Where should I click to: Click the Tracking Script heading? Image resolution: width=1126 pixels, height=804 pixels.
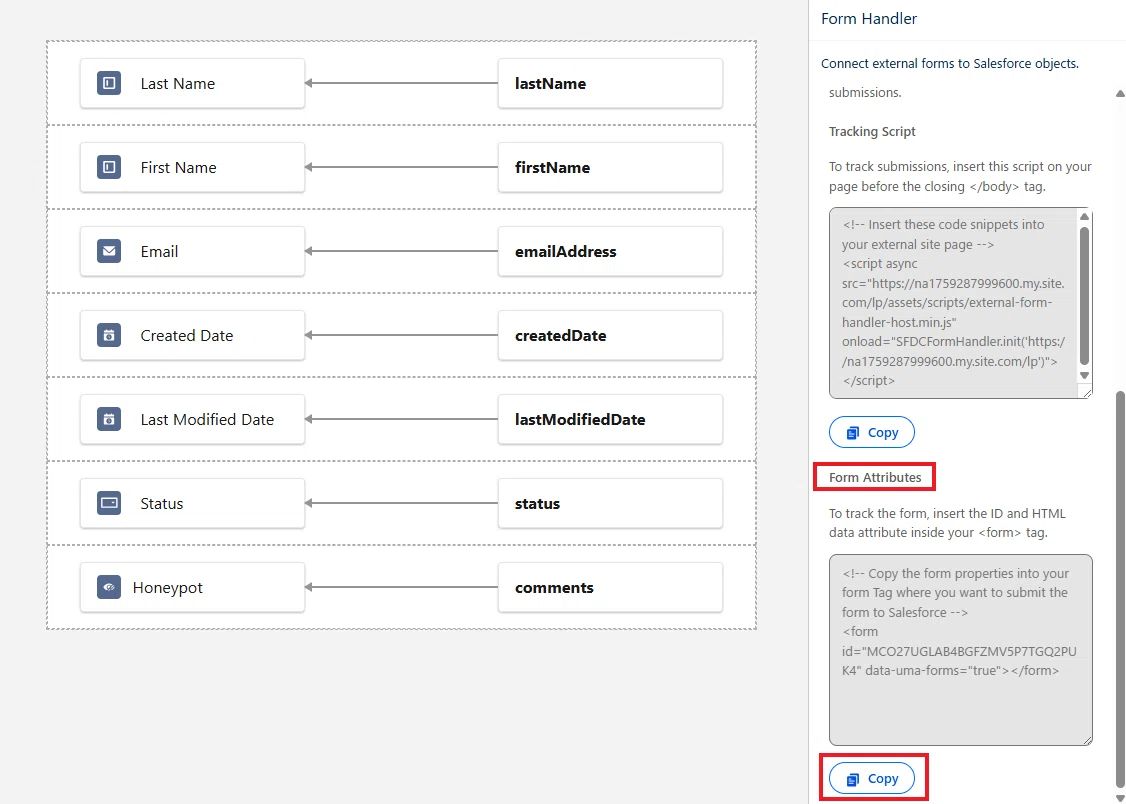[873, 131]
